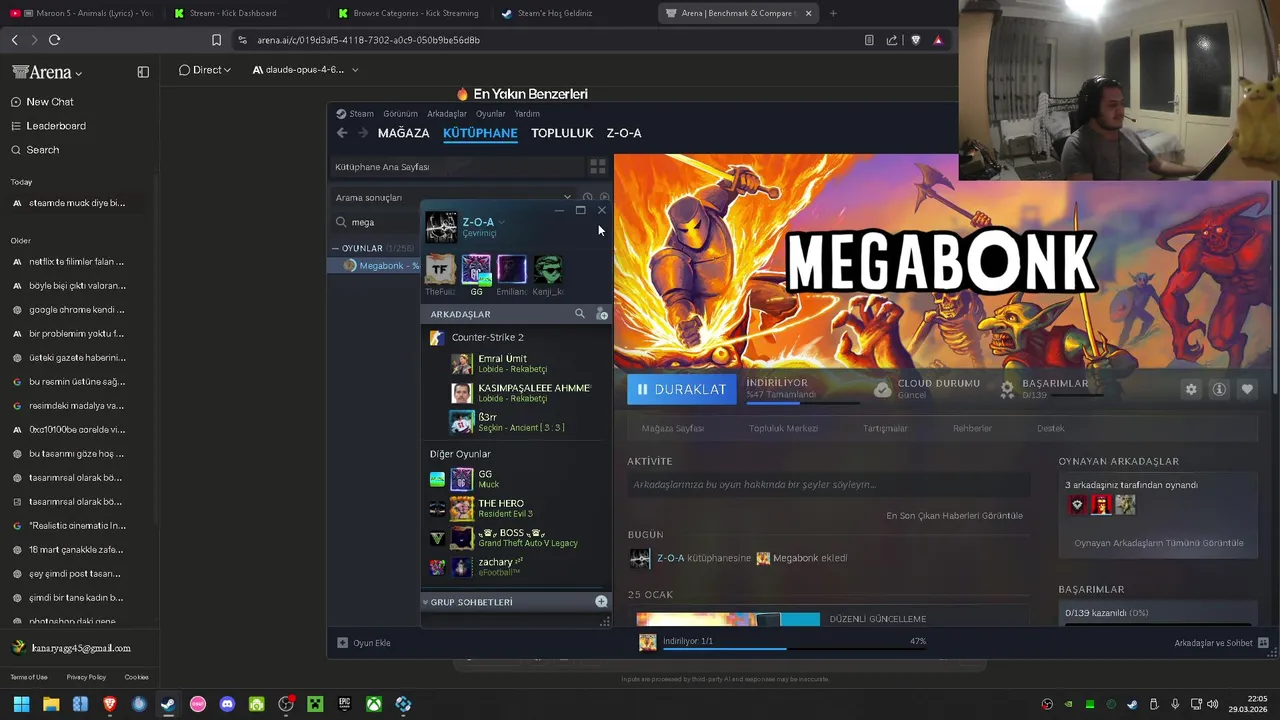This screenshot has height=720, width=1280.
Task: Click Oynayan Arkadaşların Tümünü Görüntüle link
Action: tap(1159, 543)
